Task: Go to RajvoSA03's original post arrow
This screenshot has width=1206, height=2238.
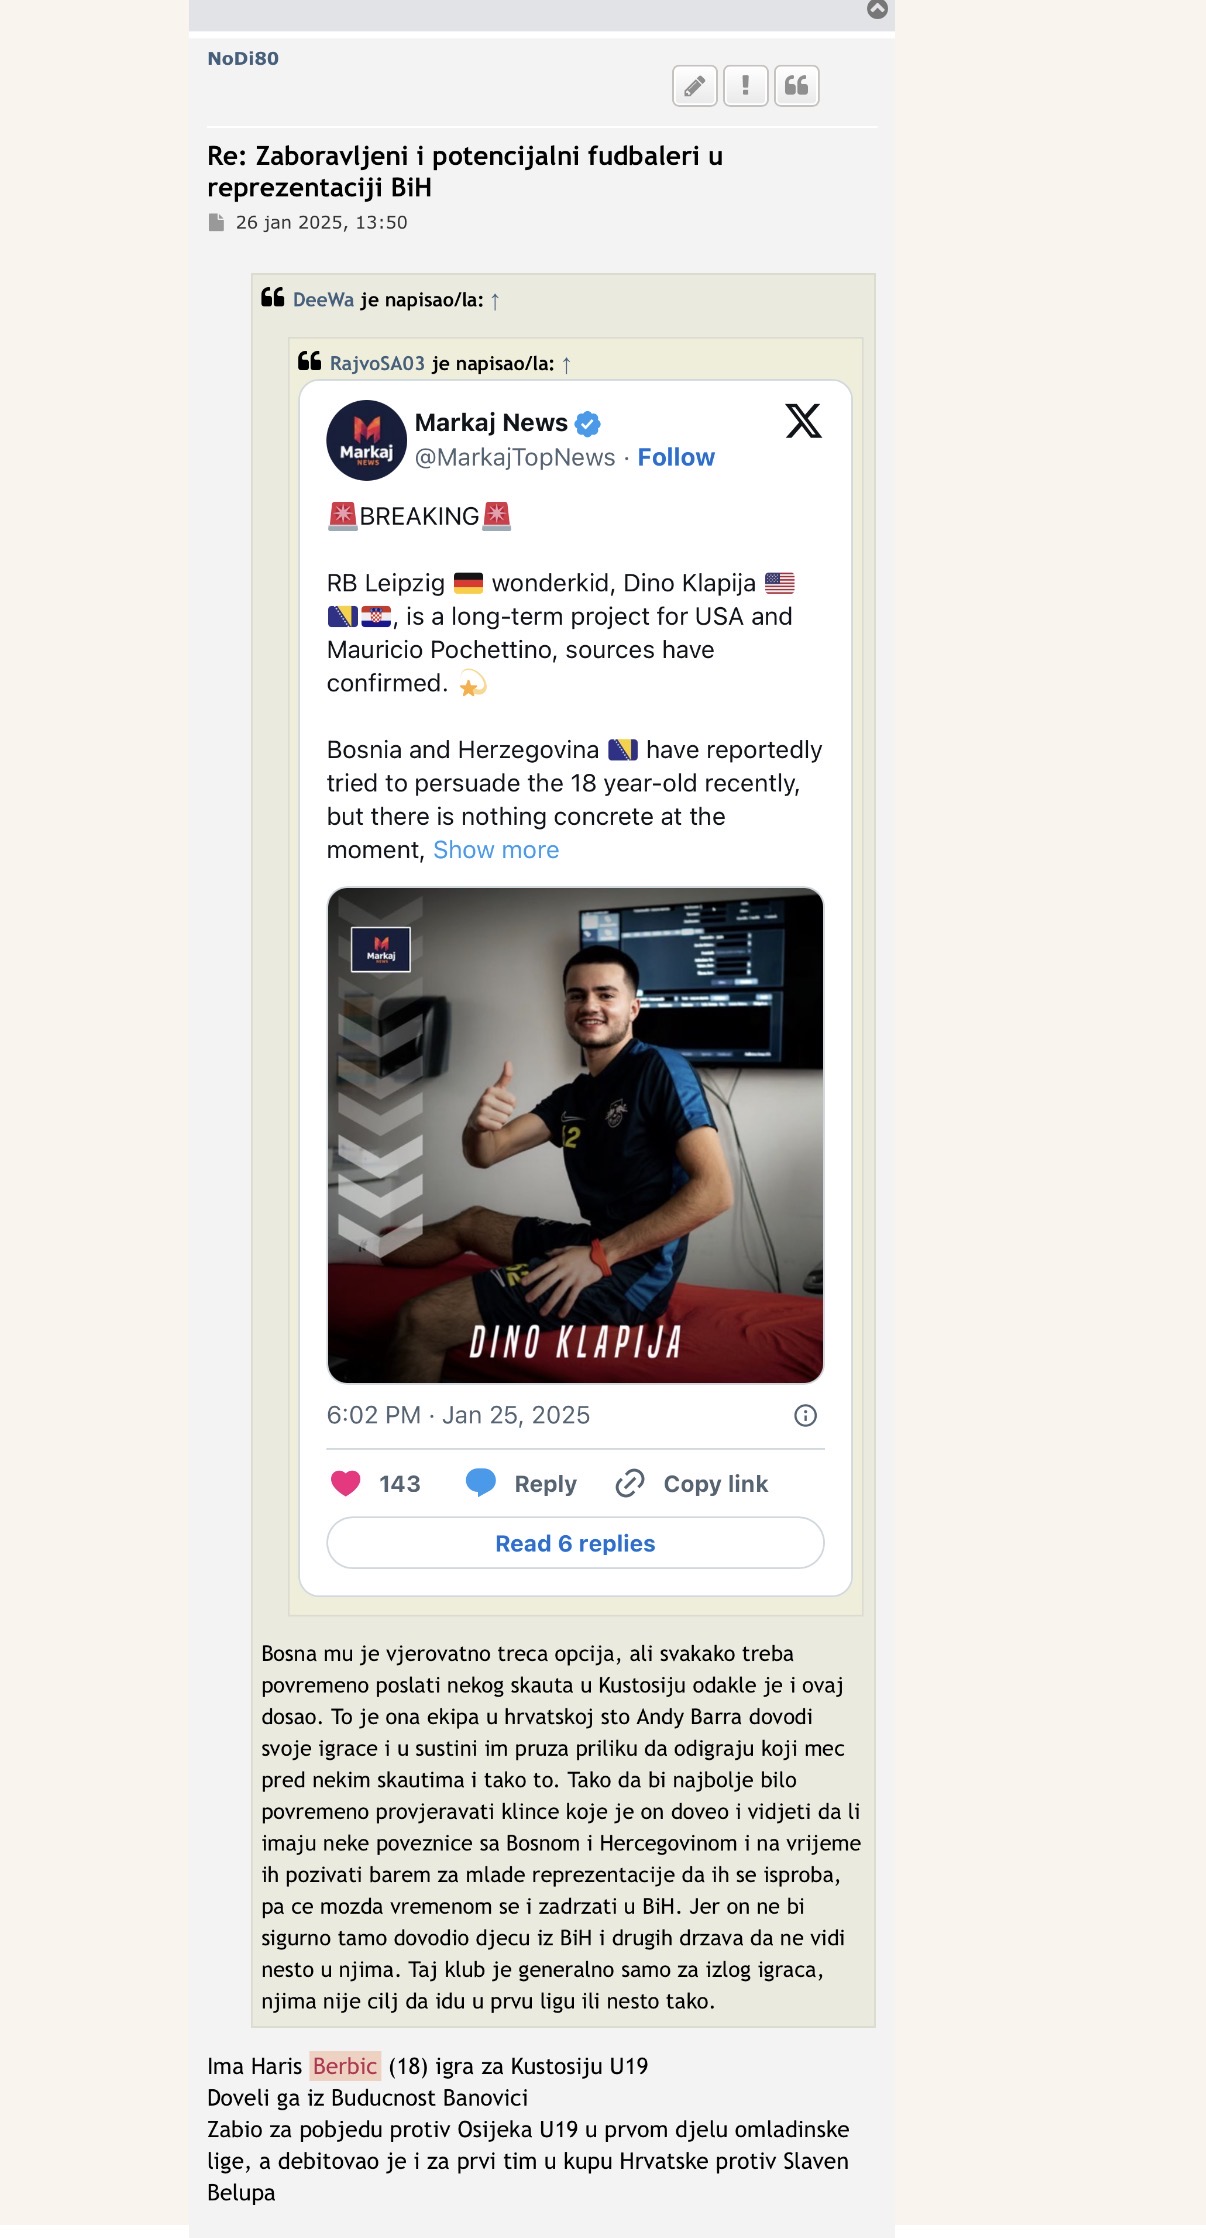Action: click(566, 364)
